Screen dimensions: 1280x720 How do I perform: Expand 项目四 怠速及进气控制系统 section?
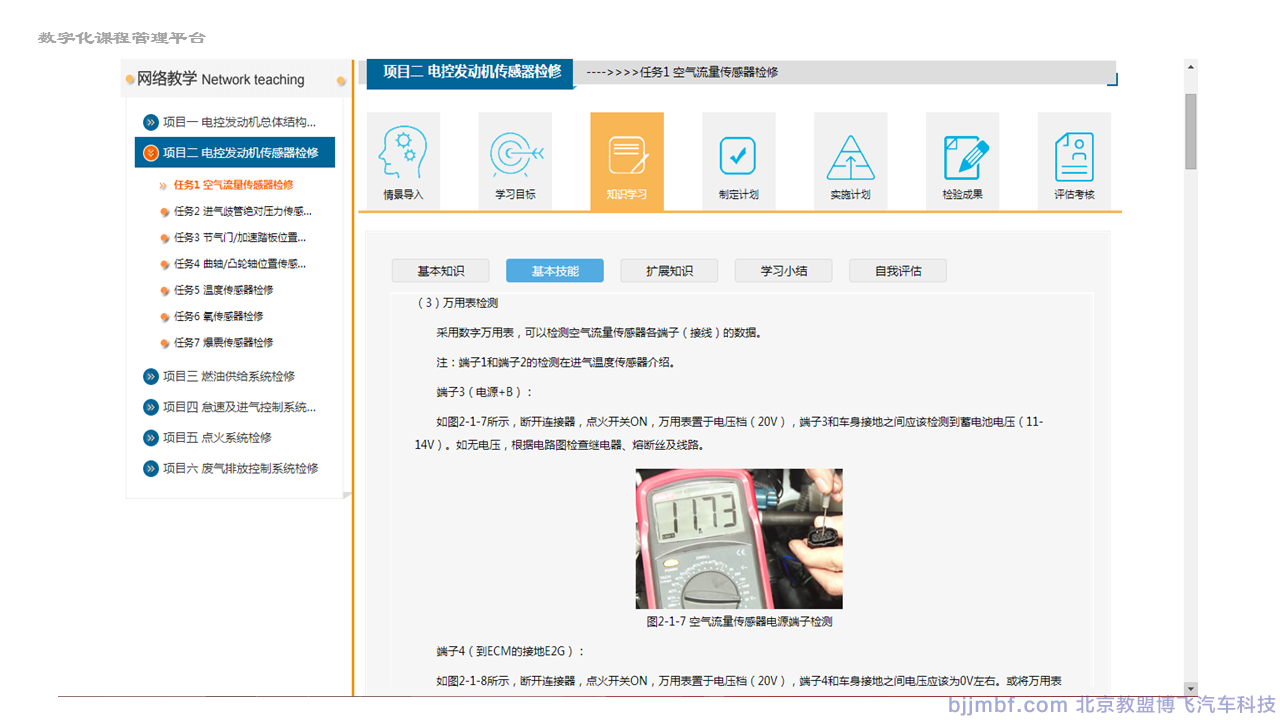tap(151, 407)
